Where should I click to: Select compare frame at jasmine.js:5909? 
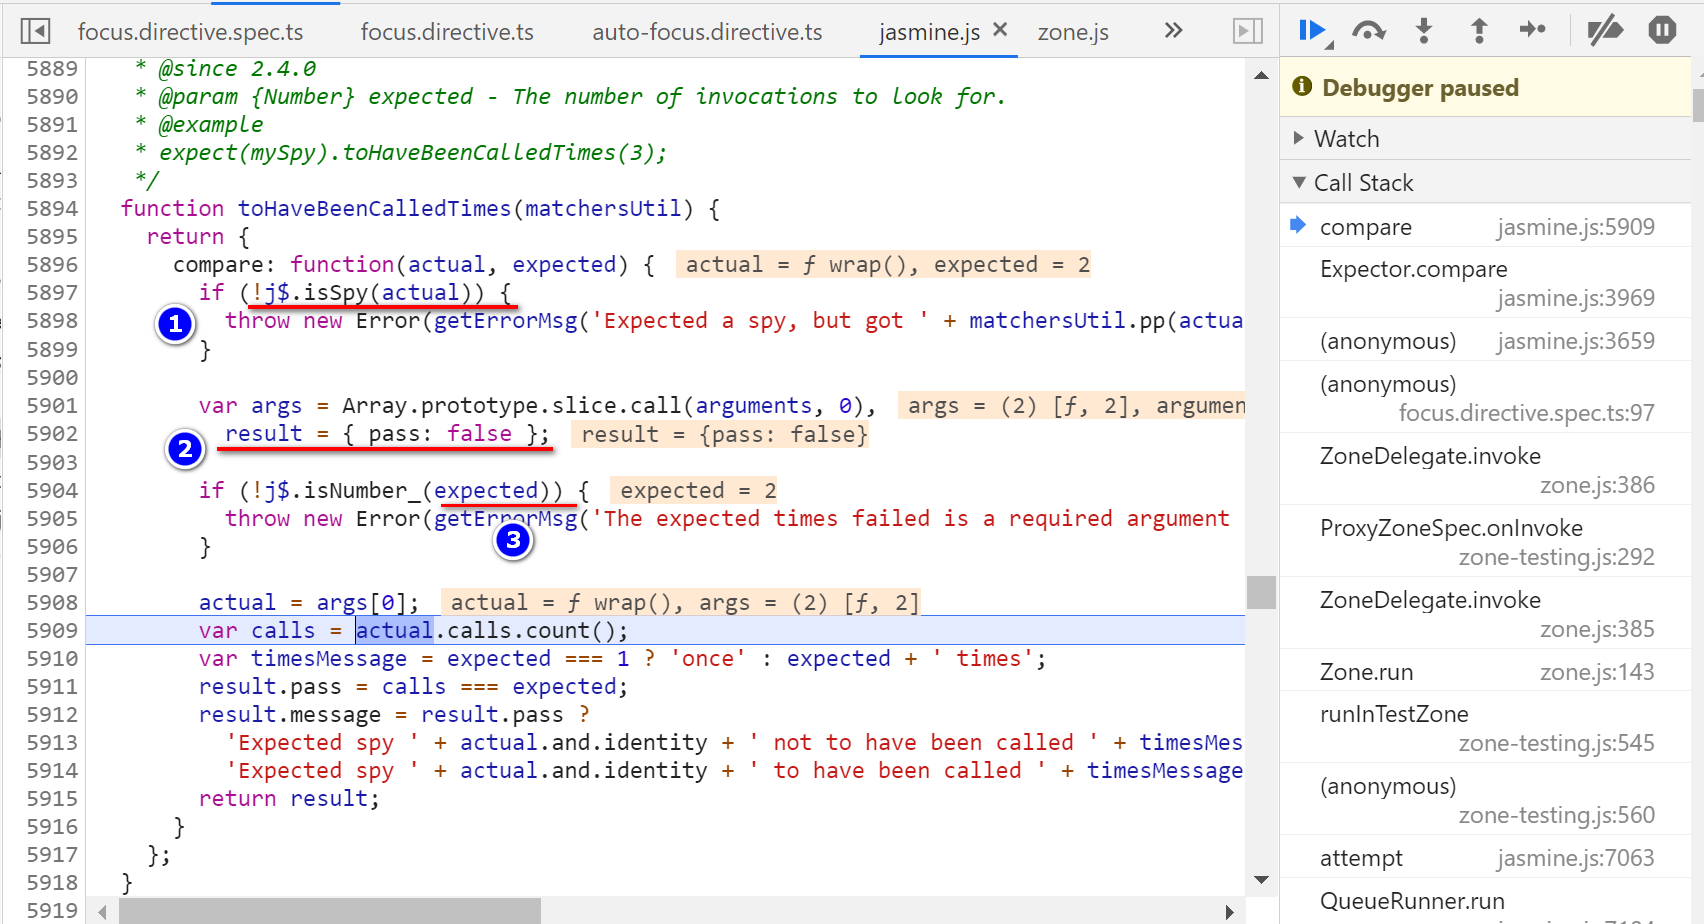[x=1485, y=227]
